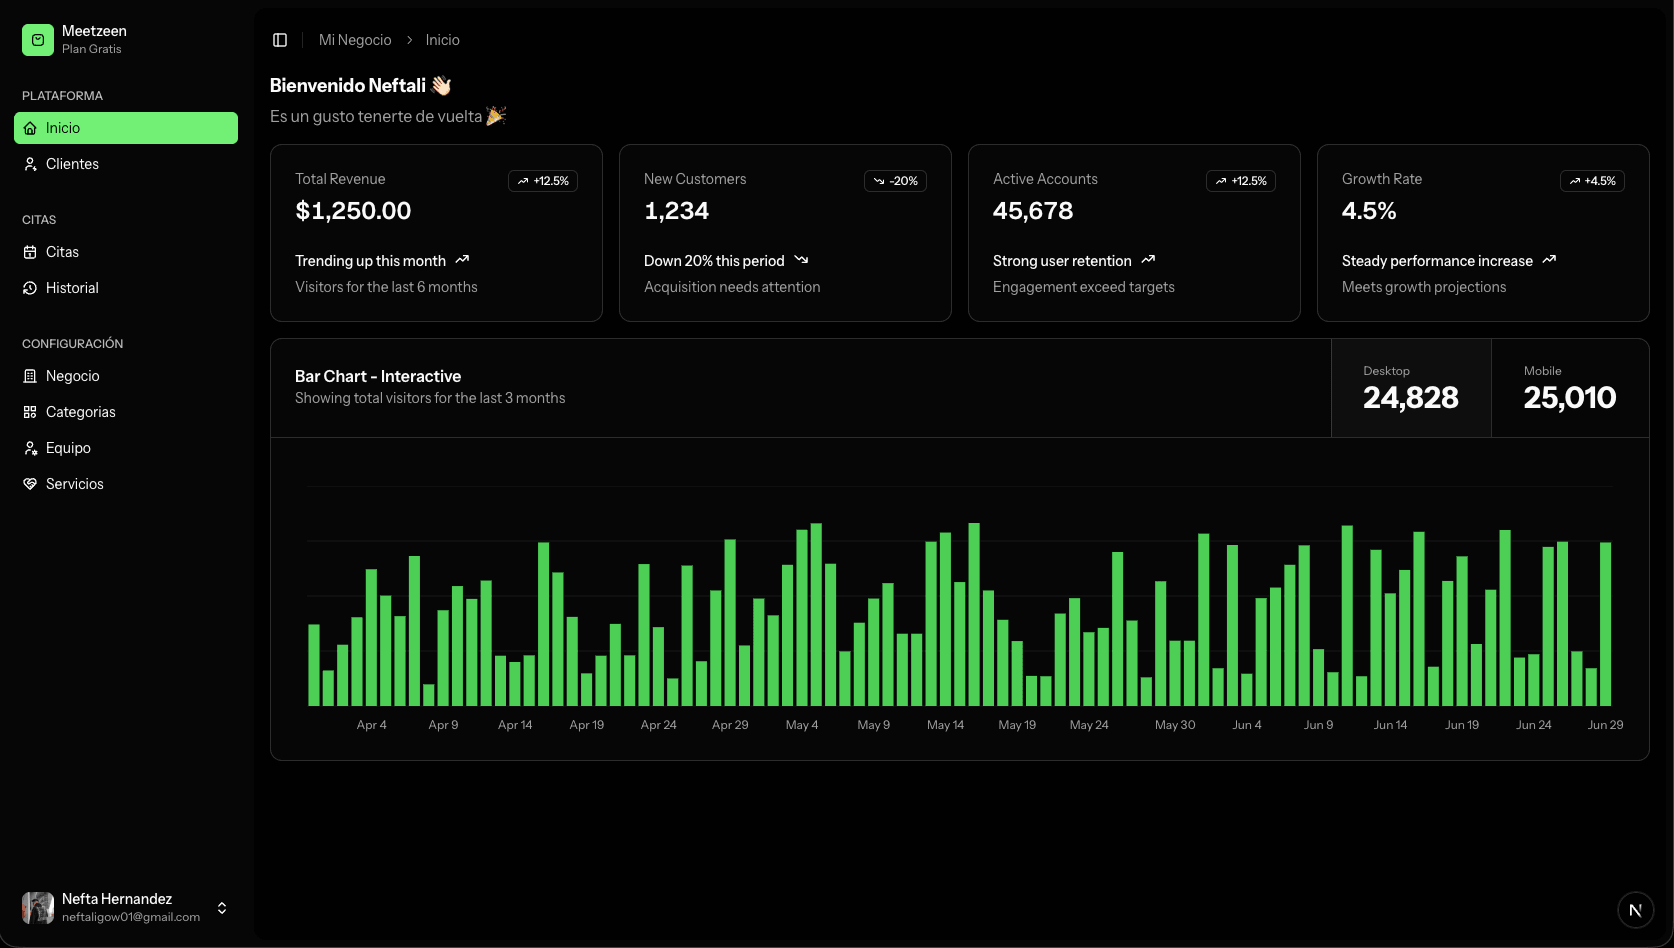The image size is (1674, 948).
Task: Switch chart to Desktop visitors
Action: 1410,388
